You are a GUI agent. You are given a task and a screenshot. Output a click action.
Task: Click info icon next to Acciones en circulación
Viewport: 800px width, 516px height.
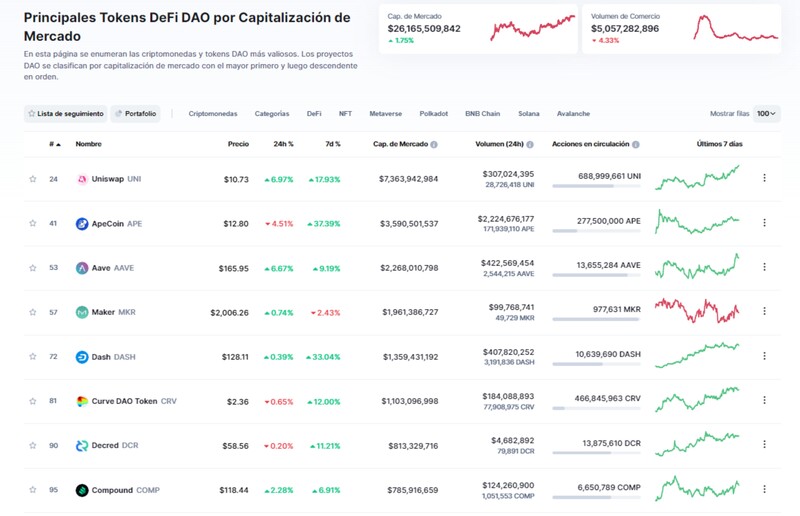[x=636, y=144]
